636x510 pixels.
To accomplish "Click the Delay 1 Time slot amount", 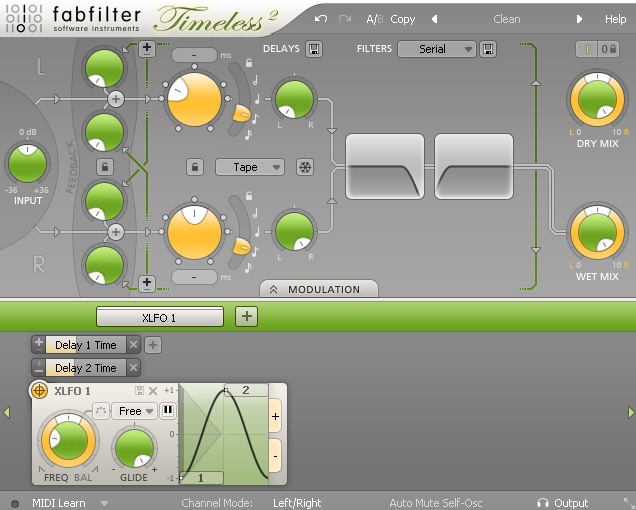I will pyautogui.click(x=86, y=345).
